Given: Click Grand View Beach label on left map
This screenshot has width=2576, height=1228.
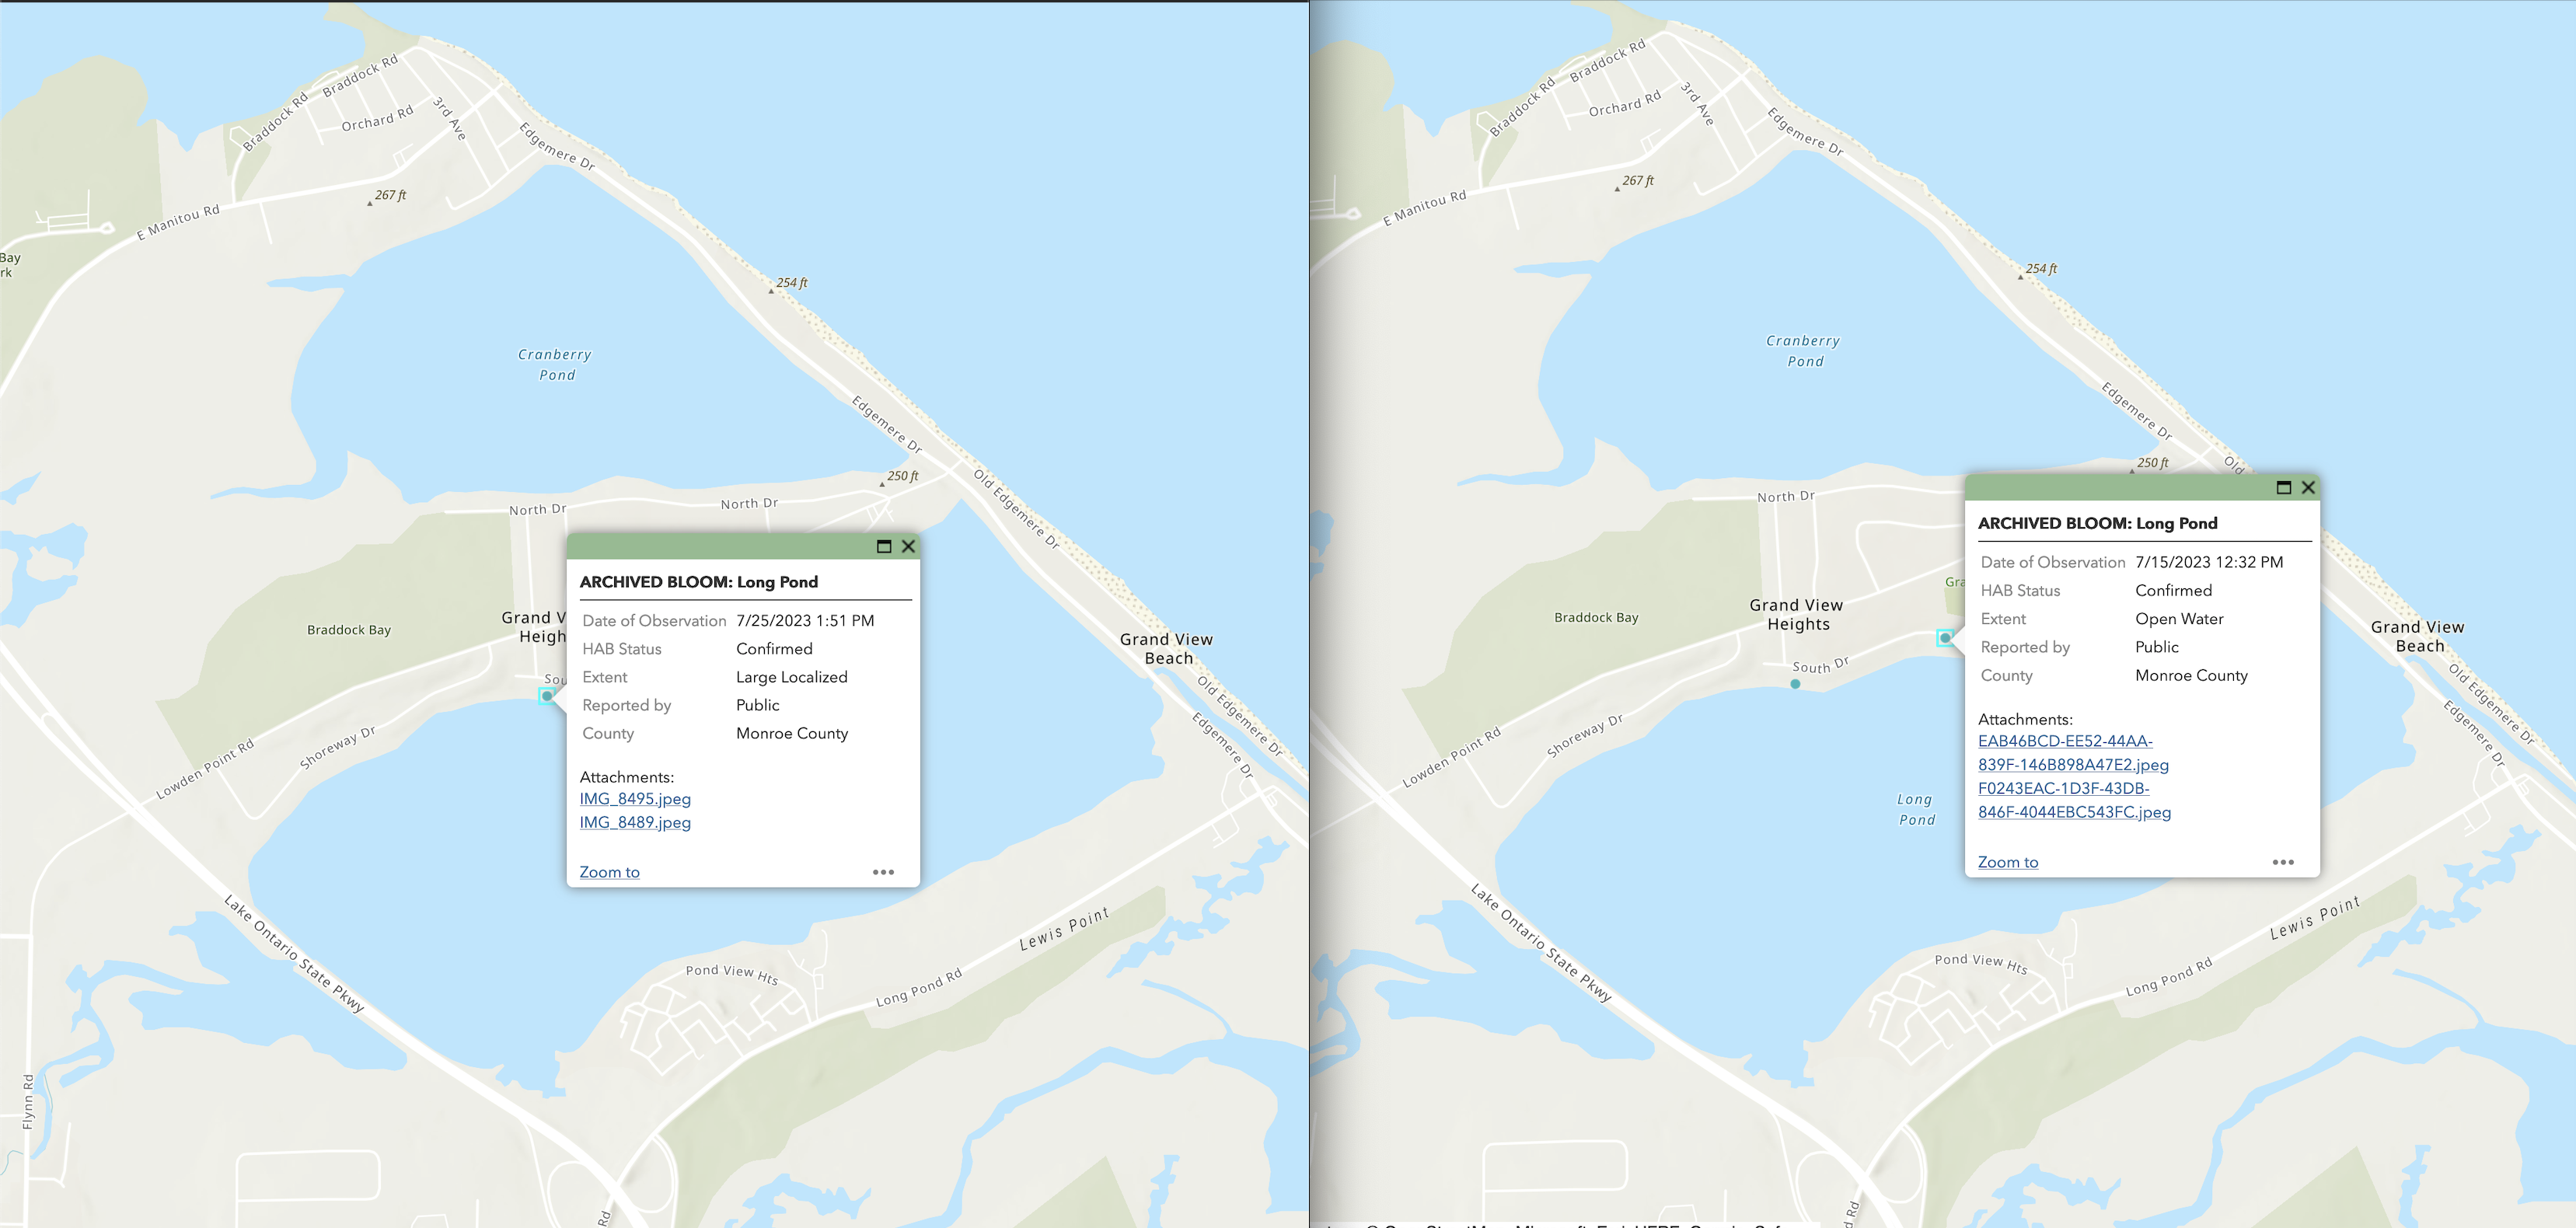Looking at the screenshot, I should (x=1166, y=648).
